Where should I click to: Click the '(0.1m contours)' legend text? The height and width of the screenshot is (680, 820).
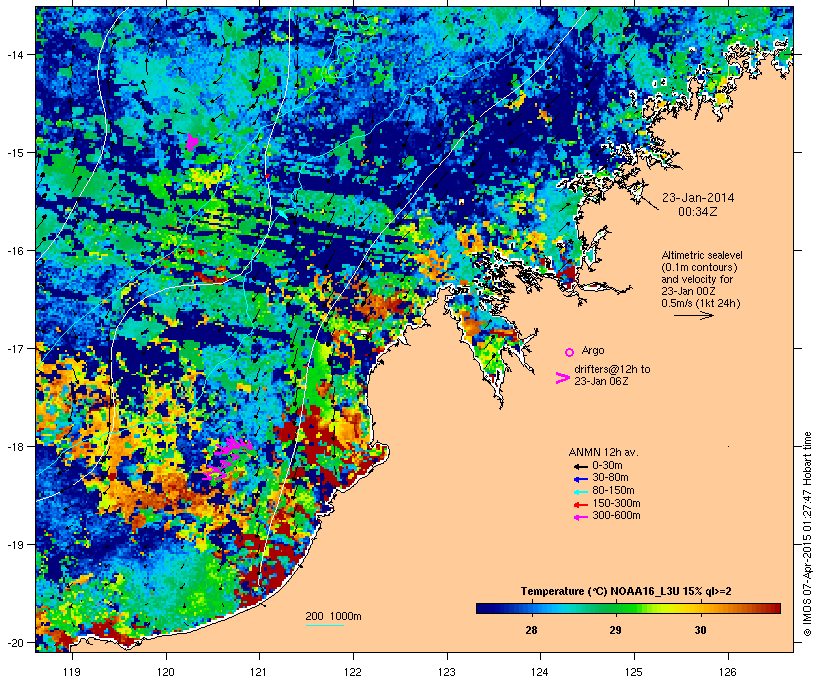pyautogui.click(x=699, y=267)
